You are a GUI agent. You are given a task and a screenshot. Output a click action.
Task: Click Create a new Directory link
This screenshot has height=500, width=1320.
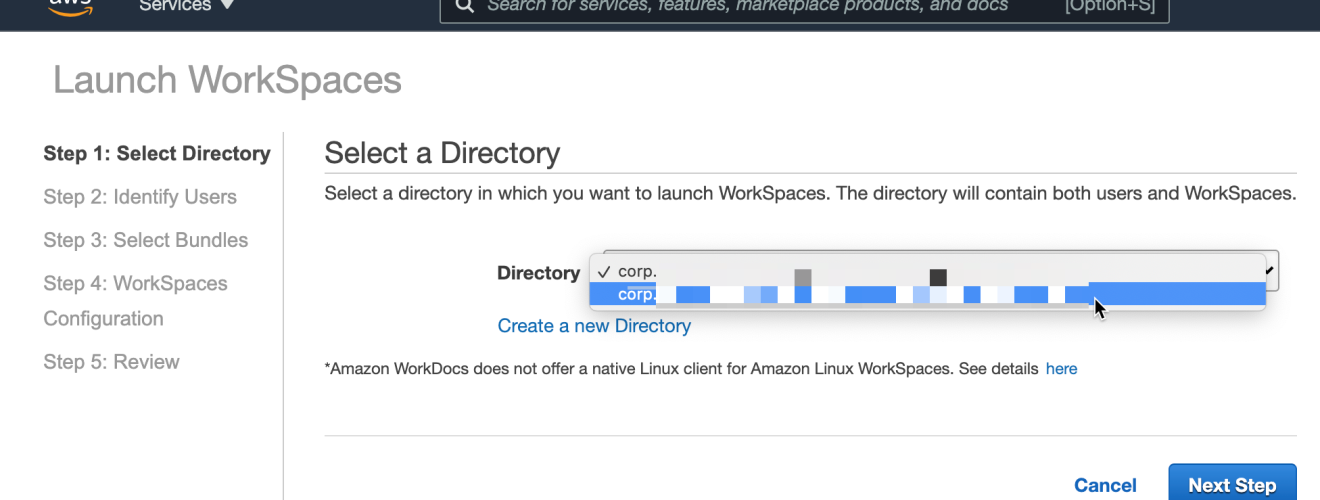tap(594, 326)
